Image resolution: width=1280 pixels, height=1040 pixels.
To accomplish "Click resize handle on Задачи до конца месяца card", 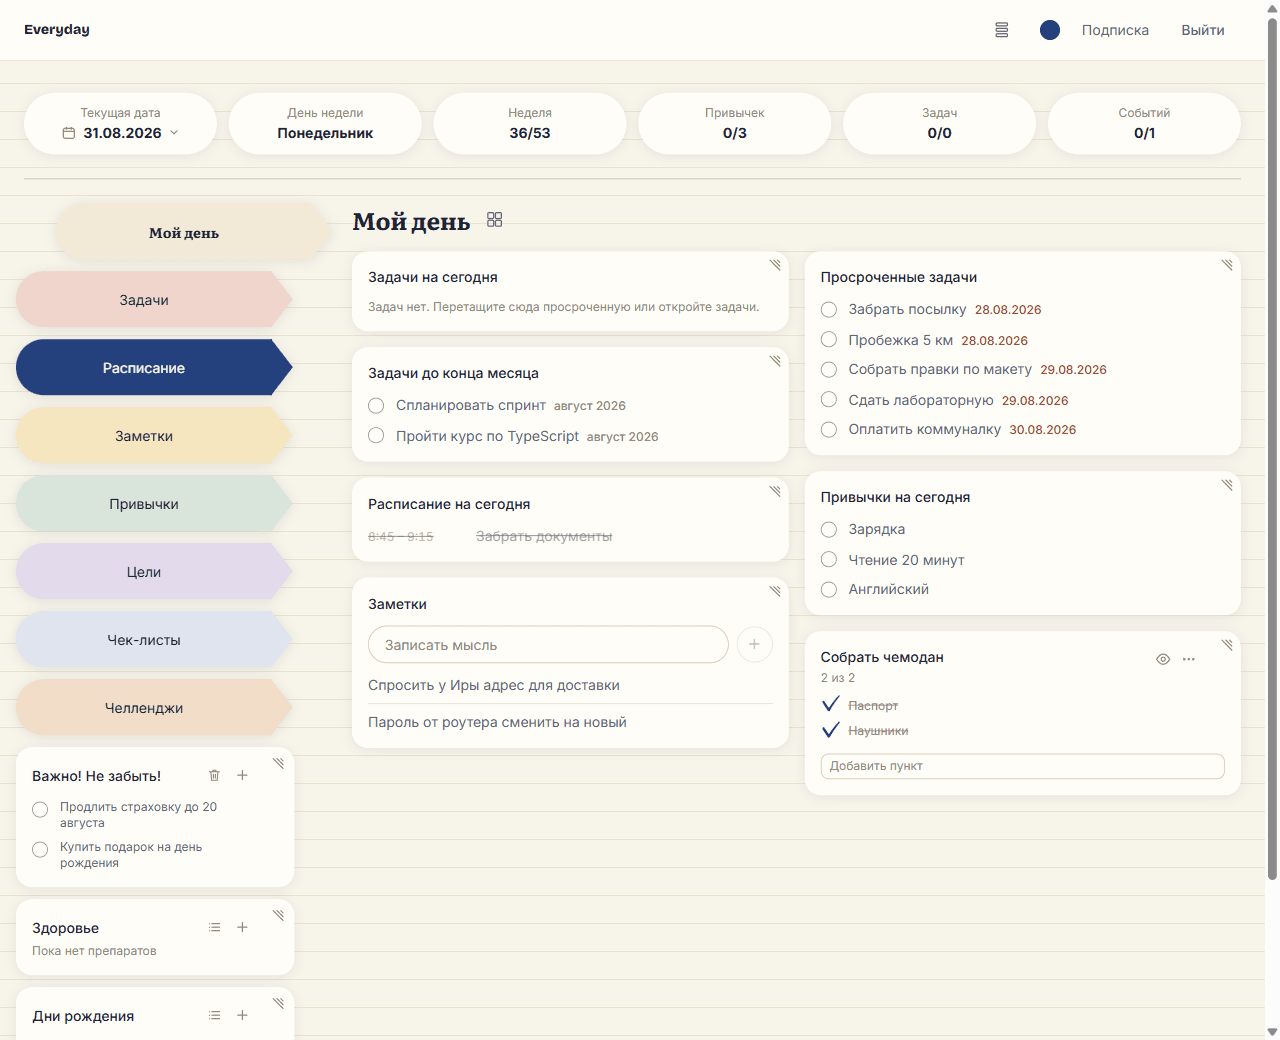I will click(x=775, y=361).
